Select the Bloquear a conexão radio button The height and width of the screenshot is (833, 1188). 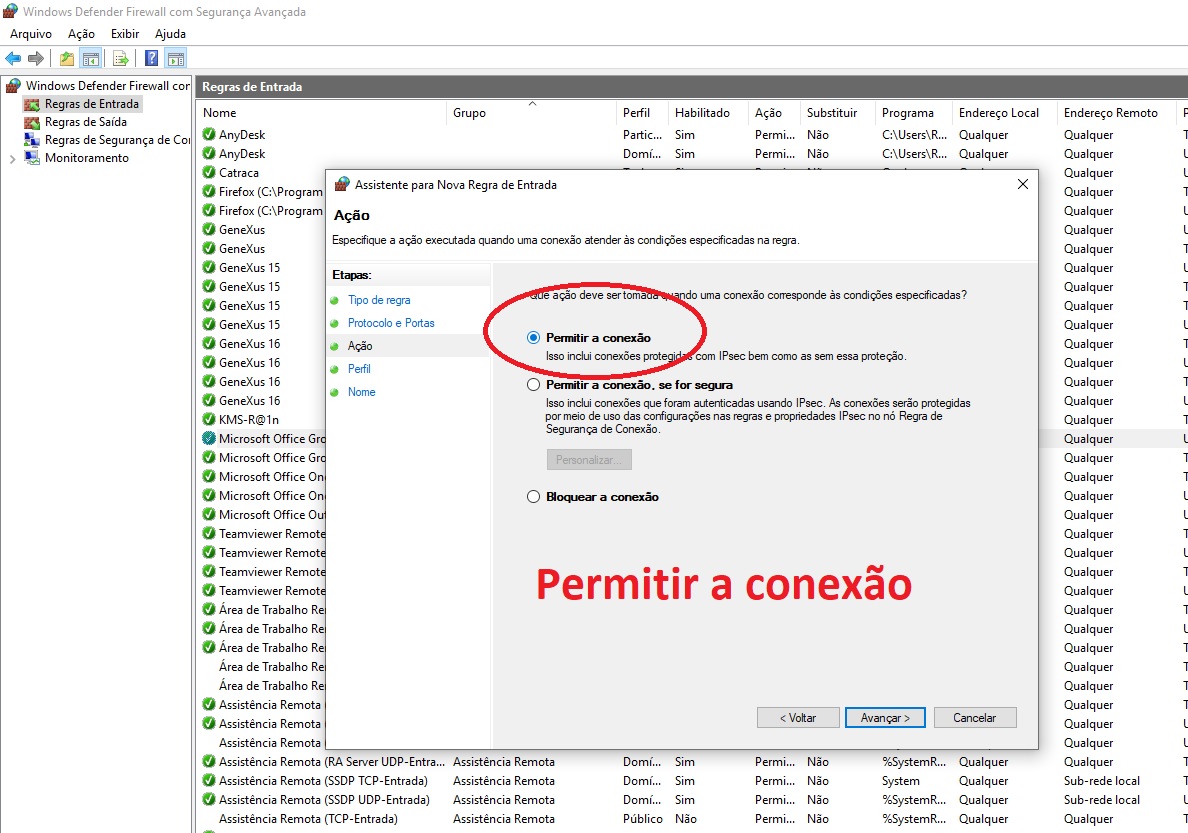533,497
